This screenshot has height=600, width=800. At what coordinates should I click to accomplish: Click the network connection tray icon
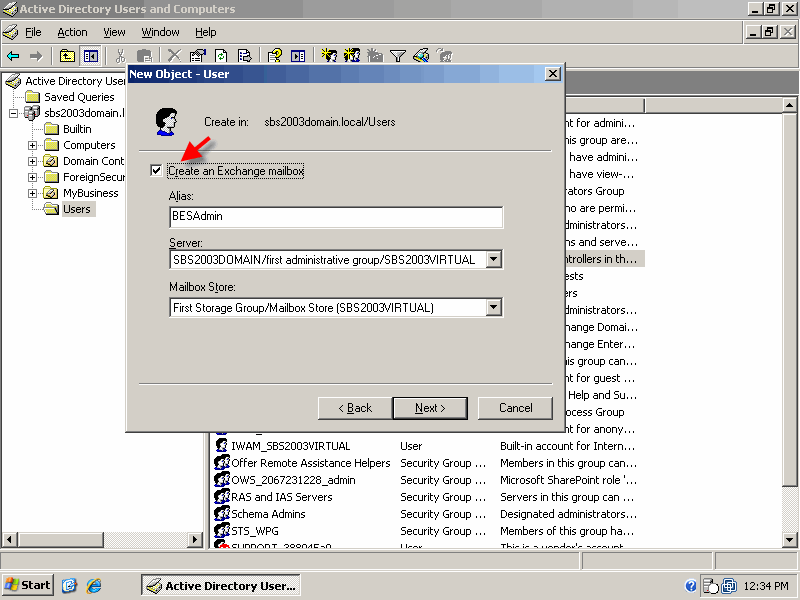(x=730, y=586)
